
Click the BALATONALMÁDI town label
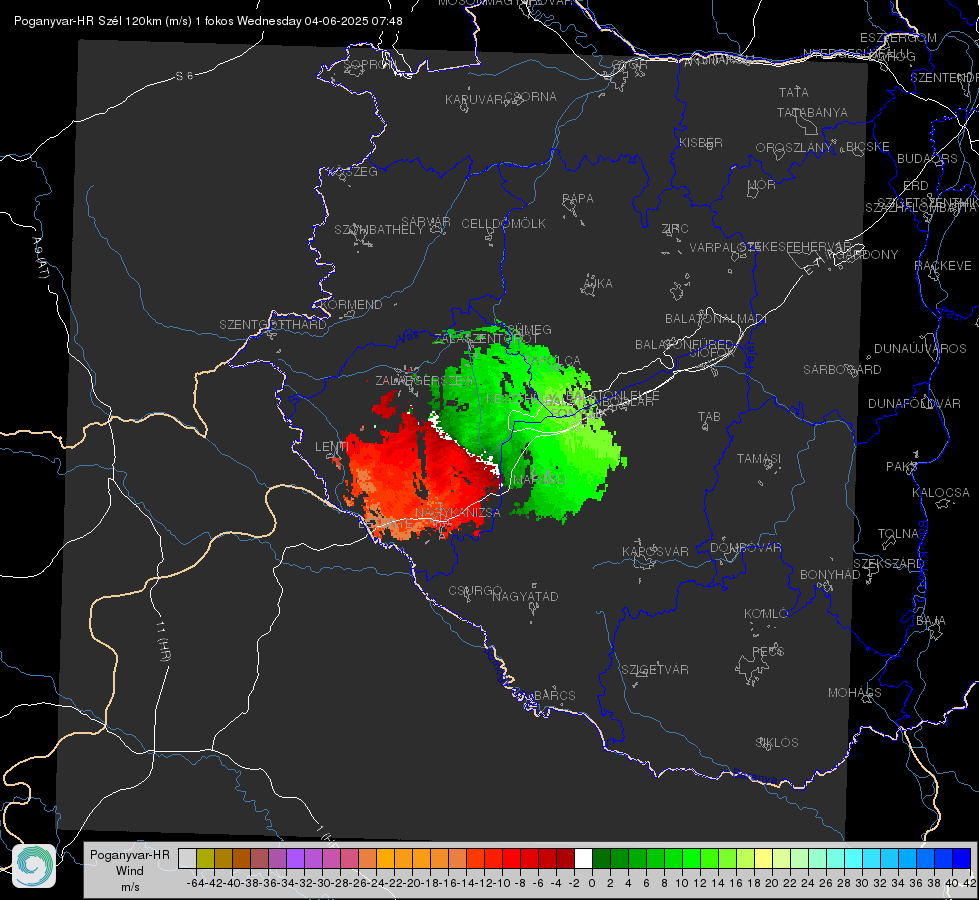(716, 319)
